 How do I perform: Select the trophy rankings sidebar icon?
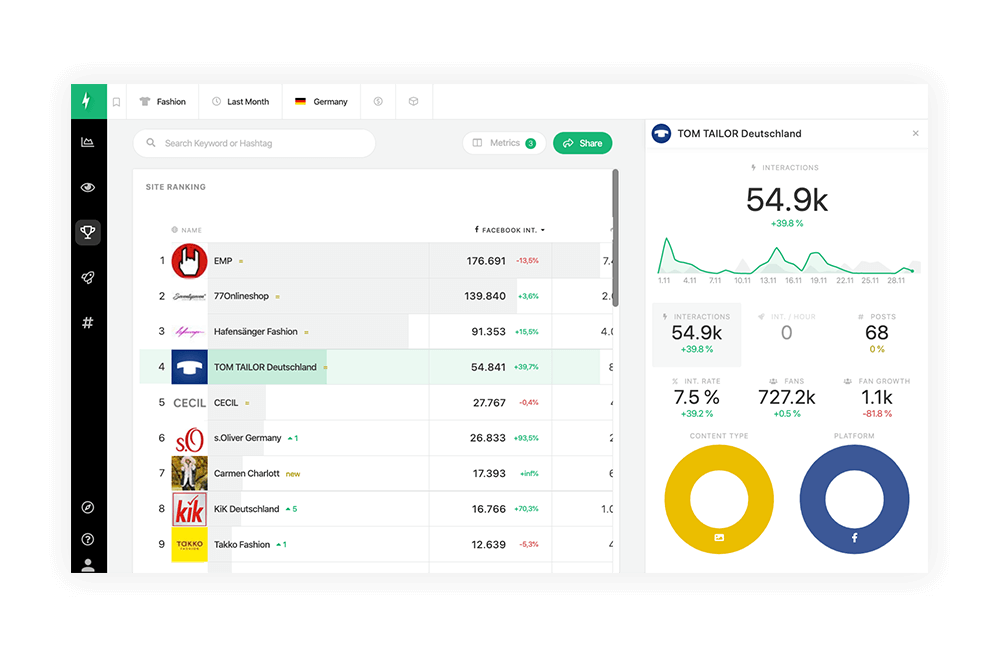(88, 232)
